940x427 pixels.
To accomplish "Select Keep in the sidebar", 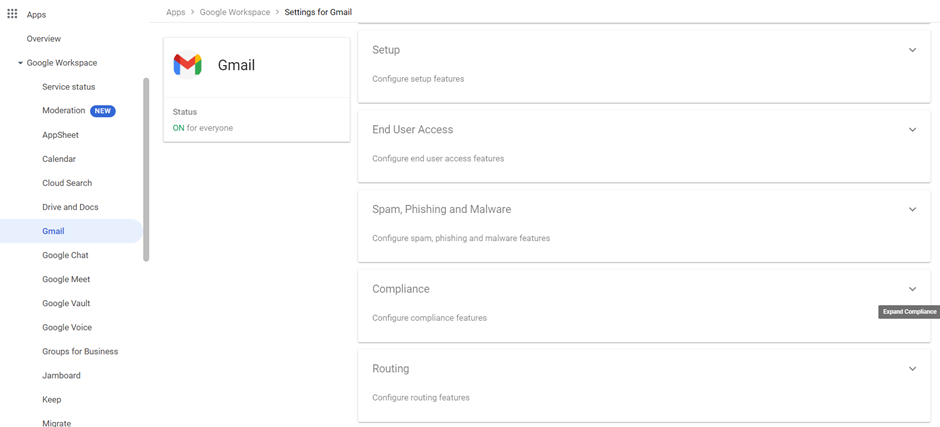I will 52,399.
